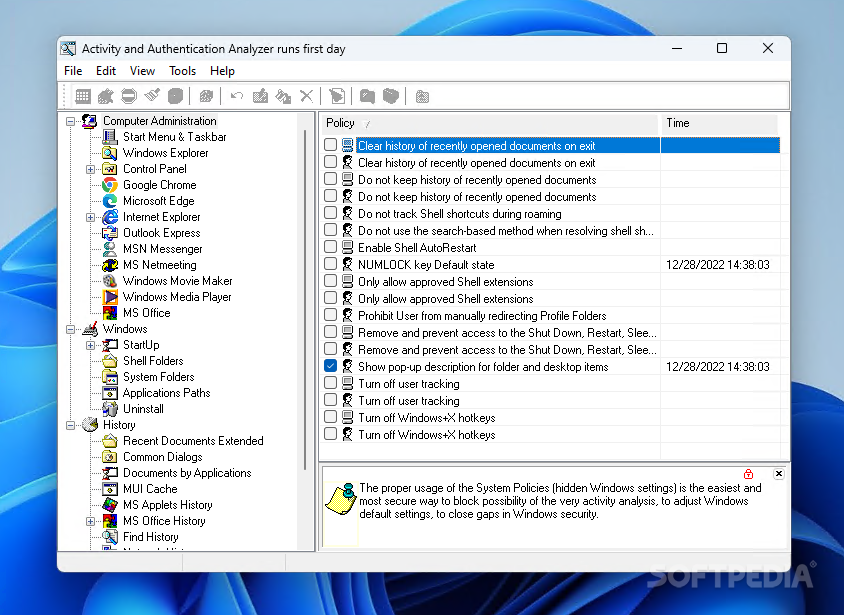Enable the Shell AutoRestart checkbox
This screenshot has height=615, width=844.
pos(330,247)
